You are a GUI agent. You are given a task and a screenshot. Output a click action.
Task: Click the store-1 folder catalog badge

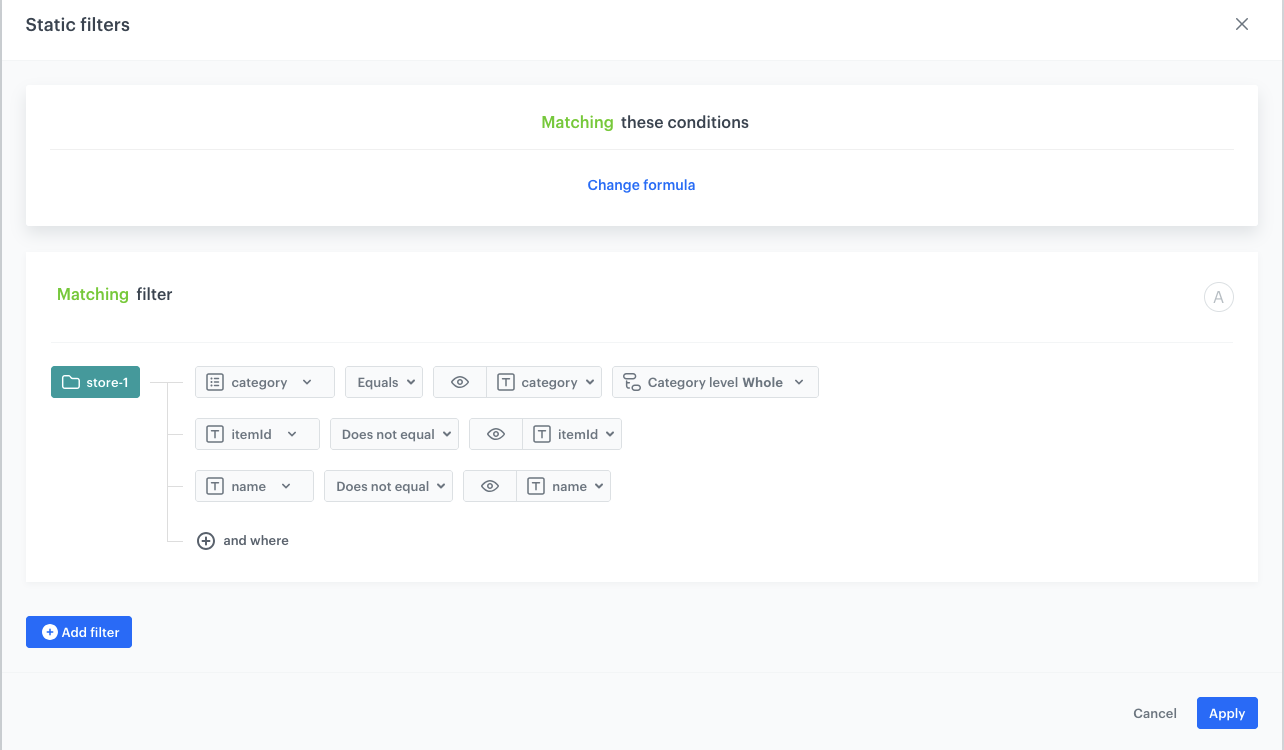point(96,382)
